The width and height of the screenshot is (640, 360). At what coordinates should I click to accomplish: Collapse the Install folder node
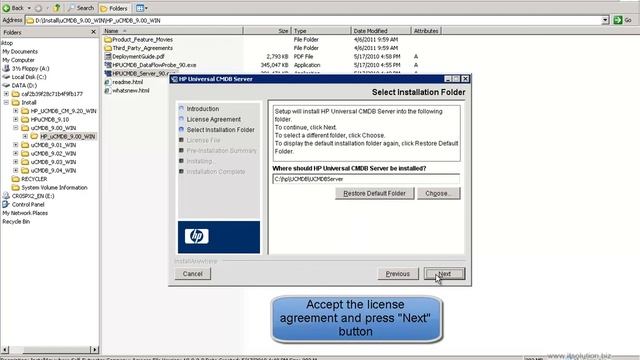[x=6, y=102]
